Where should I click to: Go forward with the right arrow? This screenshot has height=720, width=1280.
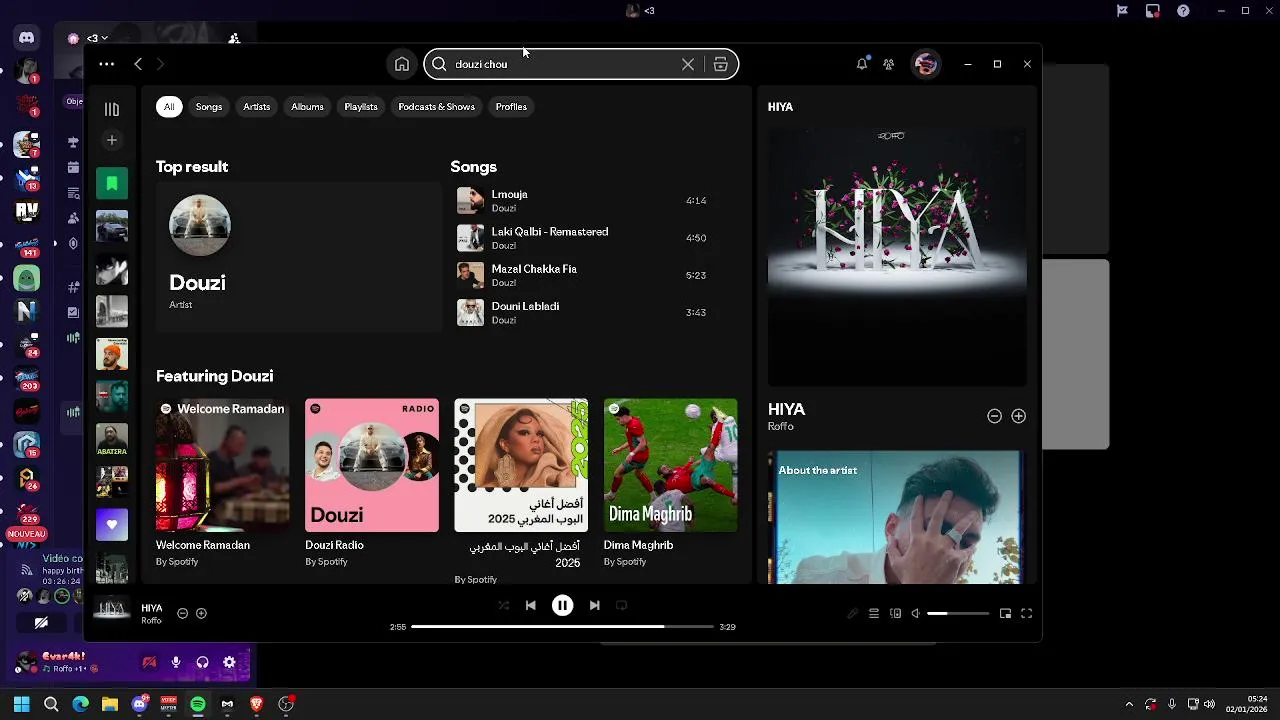coord(160,64)
